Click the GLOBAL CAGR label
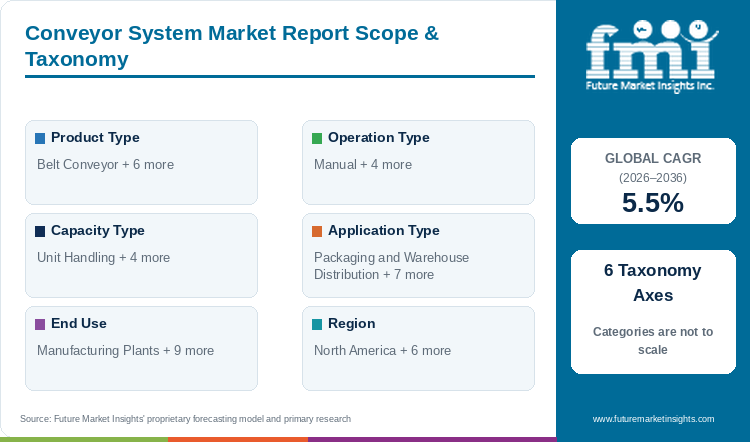 click(x=653, y=158)
